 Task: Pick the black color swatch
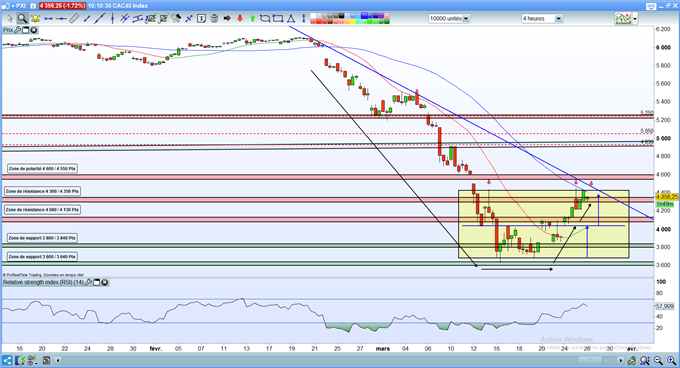click(341, 16)
